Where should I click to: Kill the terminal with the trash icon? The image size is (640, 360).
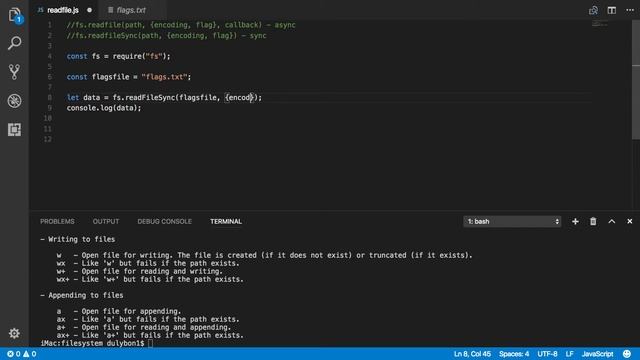coord(593,221)
